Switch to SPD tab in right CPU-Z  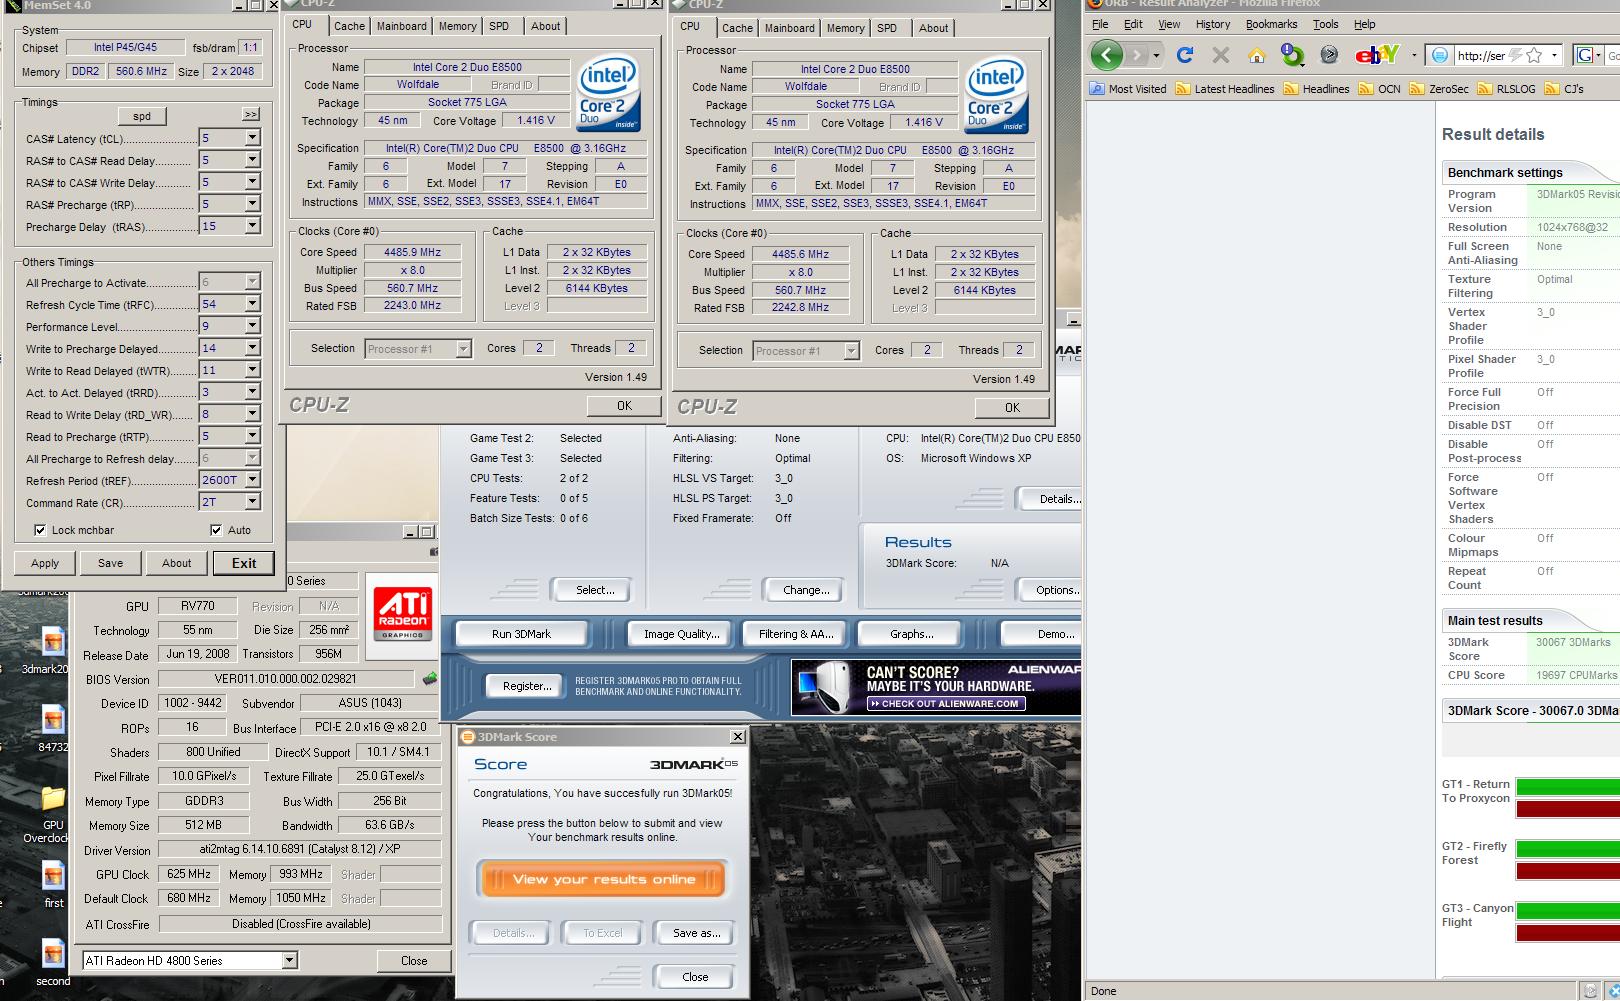coord(887,28)
